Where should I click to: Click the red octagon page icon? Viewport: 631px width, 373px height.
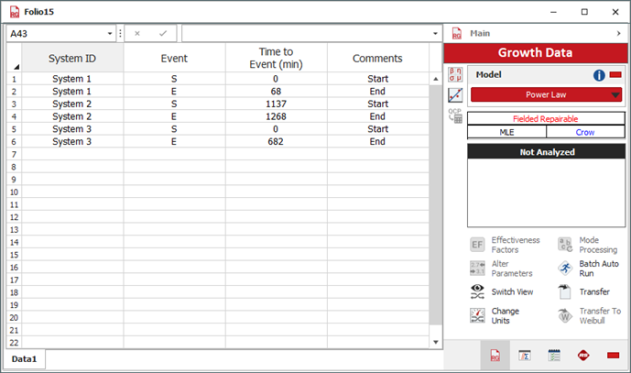point(584,355)
